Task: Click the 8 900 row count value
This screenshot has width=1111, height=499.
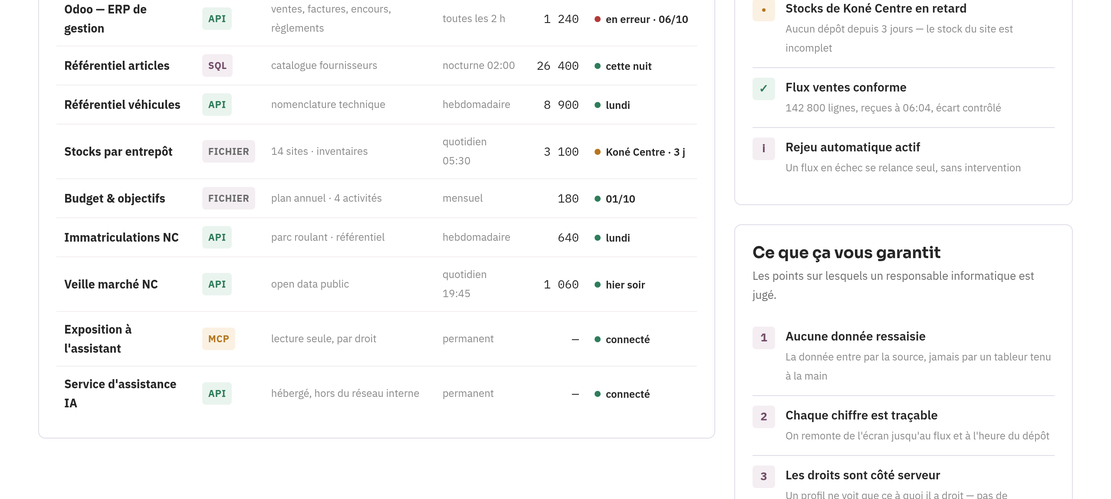Action: coord(561,105)
